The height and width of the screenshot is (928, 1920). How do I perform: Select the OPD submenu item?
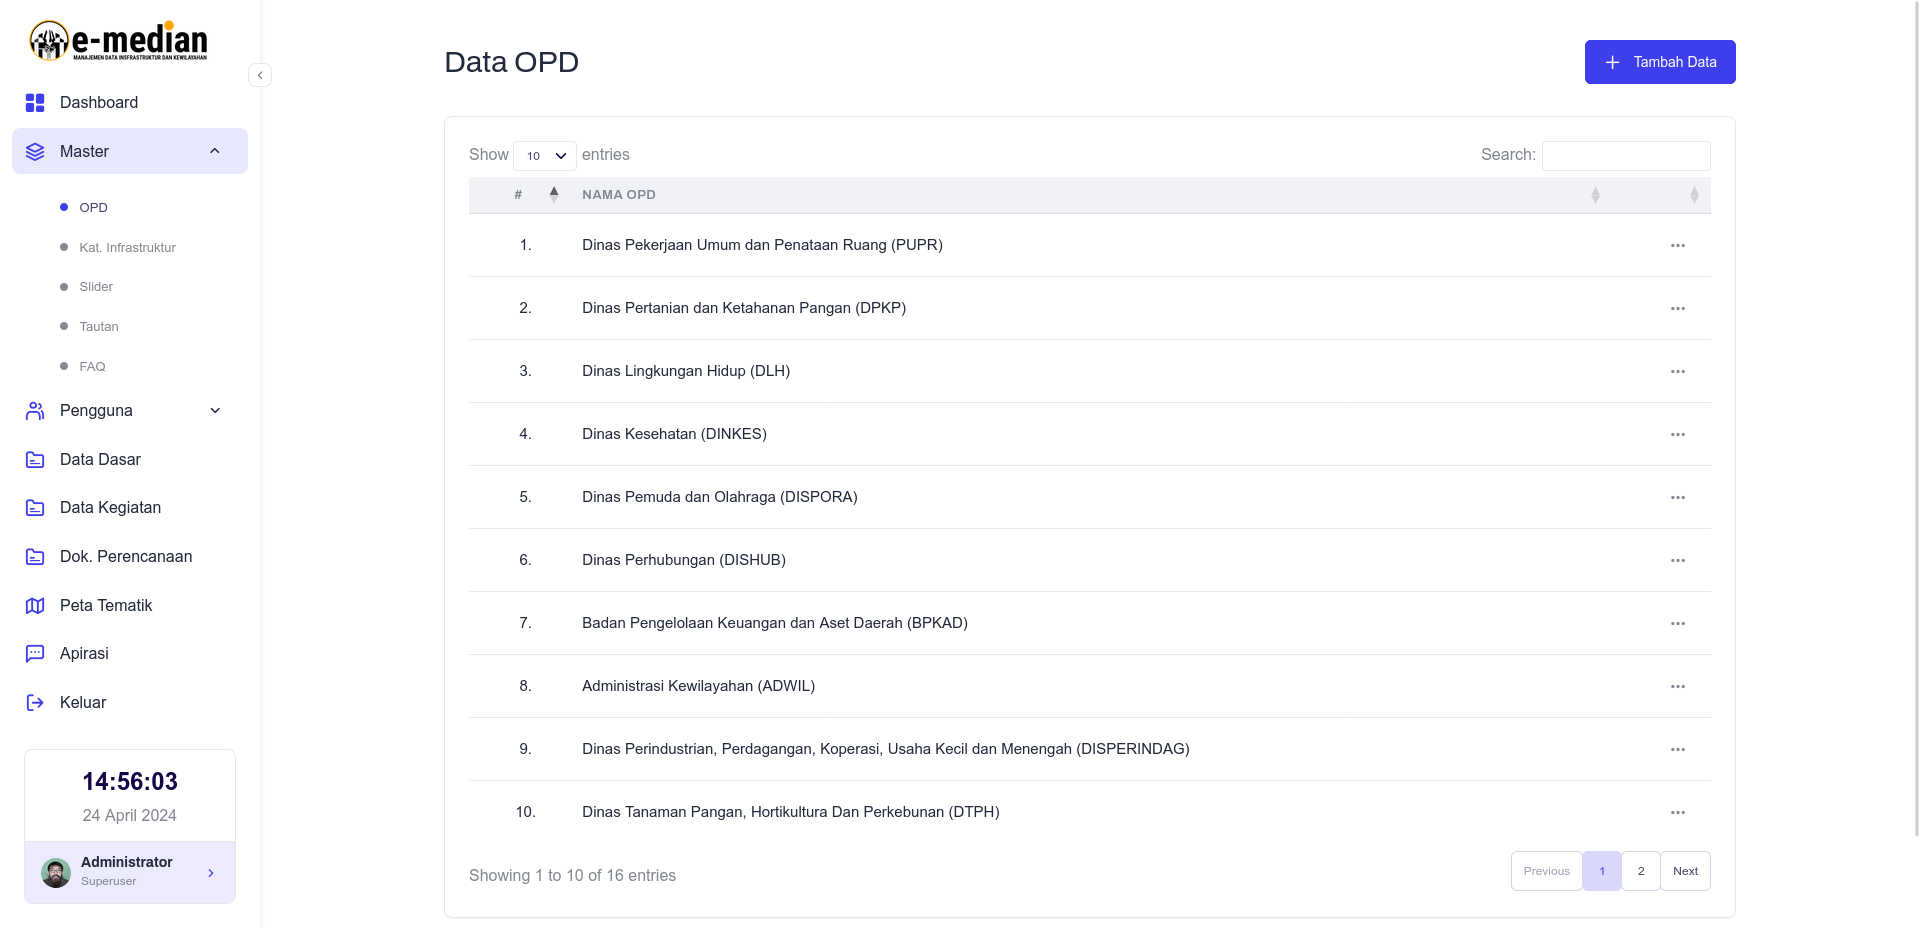pyautogui.click(x=94, y=208)
